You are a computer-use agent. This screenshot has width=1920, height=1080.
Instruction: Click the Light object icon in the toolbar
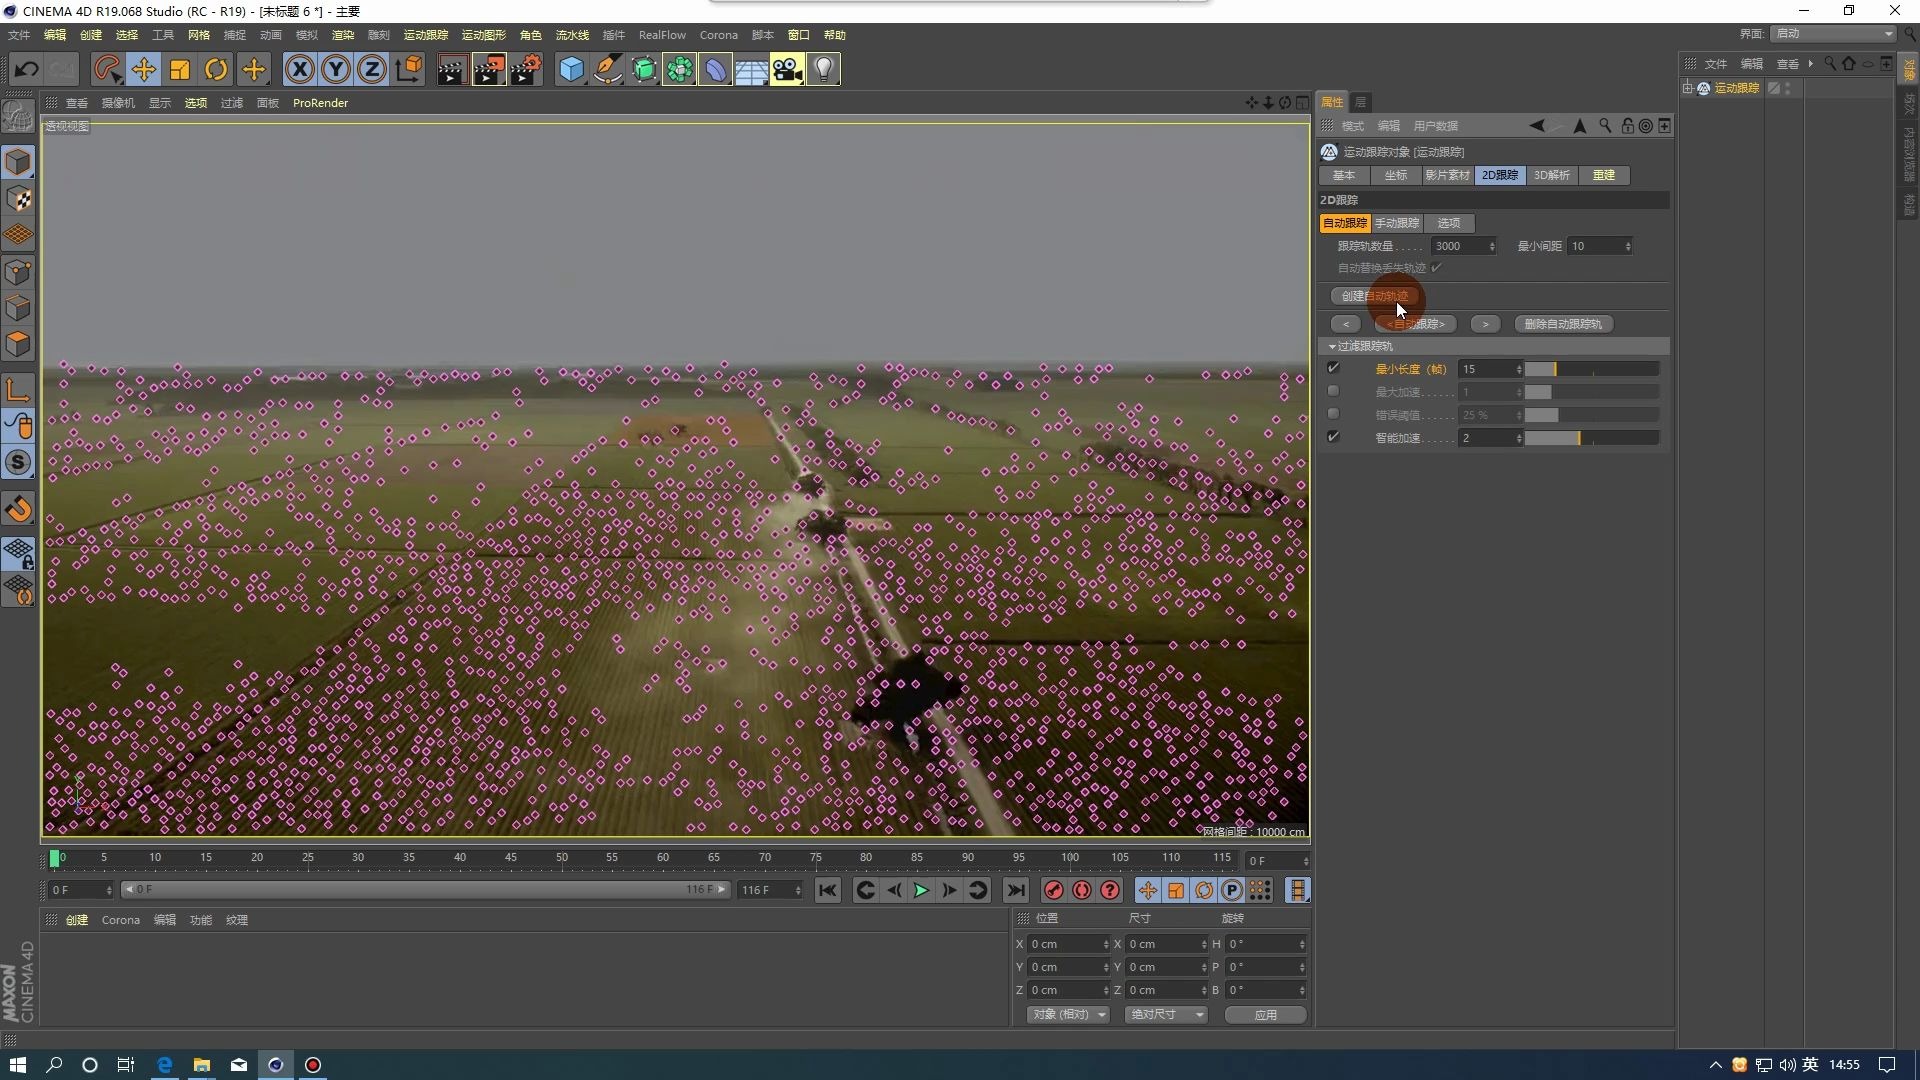822,69
